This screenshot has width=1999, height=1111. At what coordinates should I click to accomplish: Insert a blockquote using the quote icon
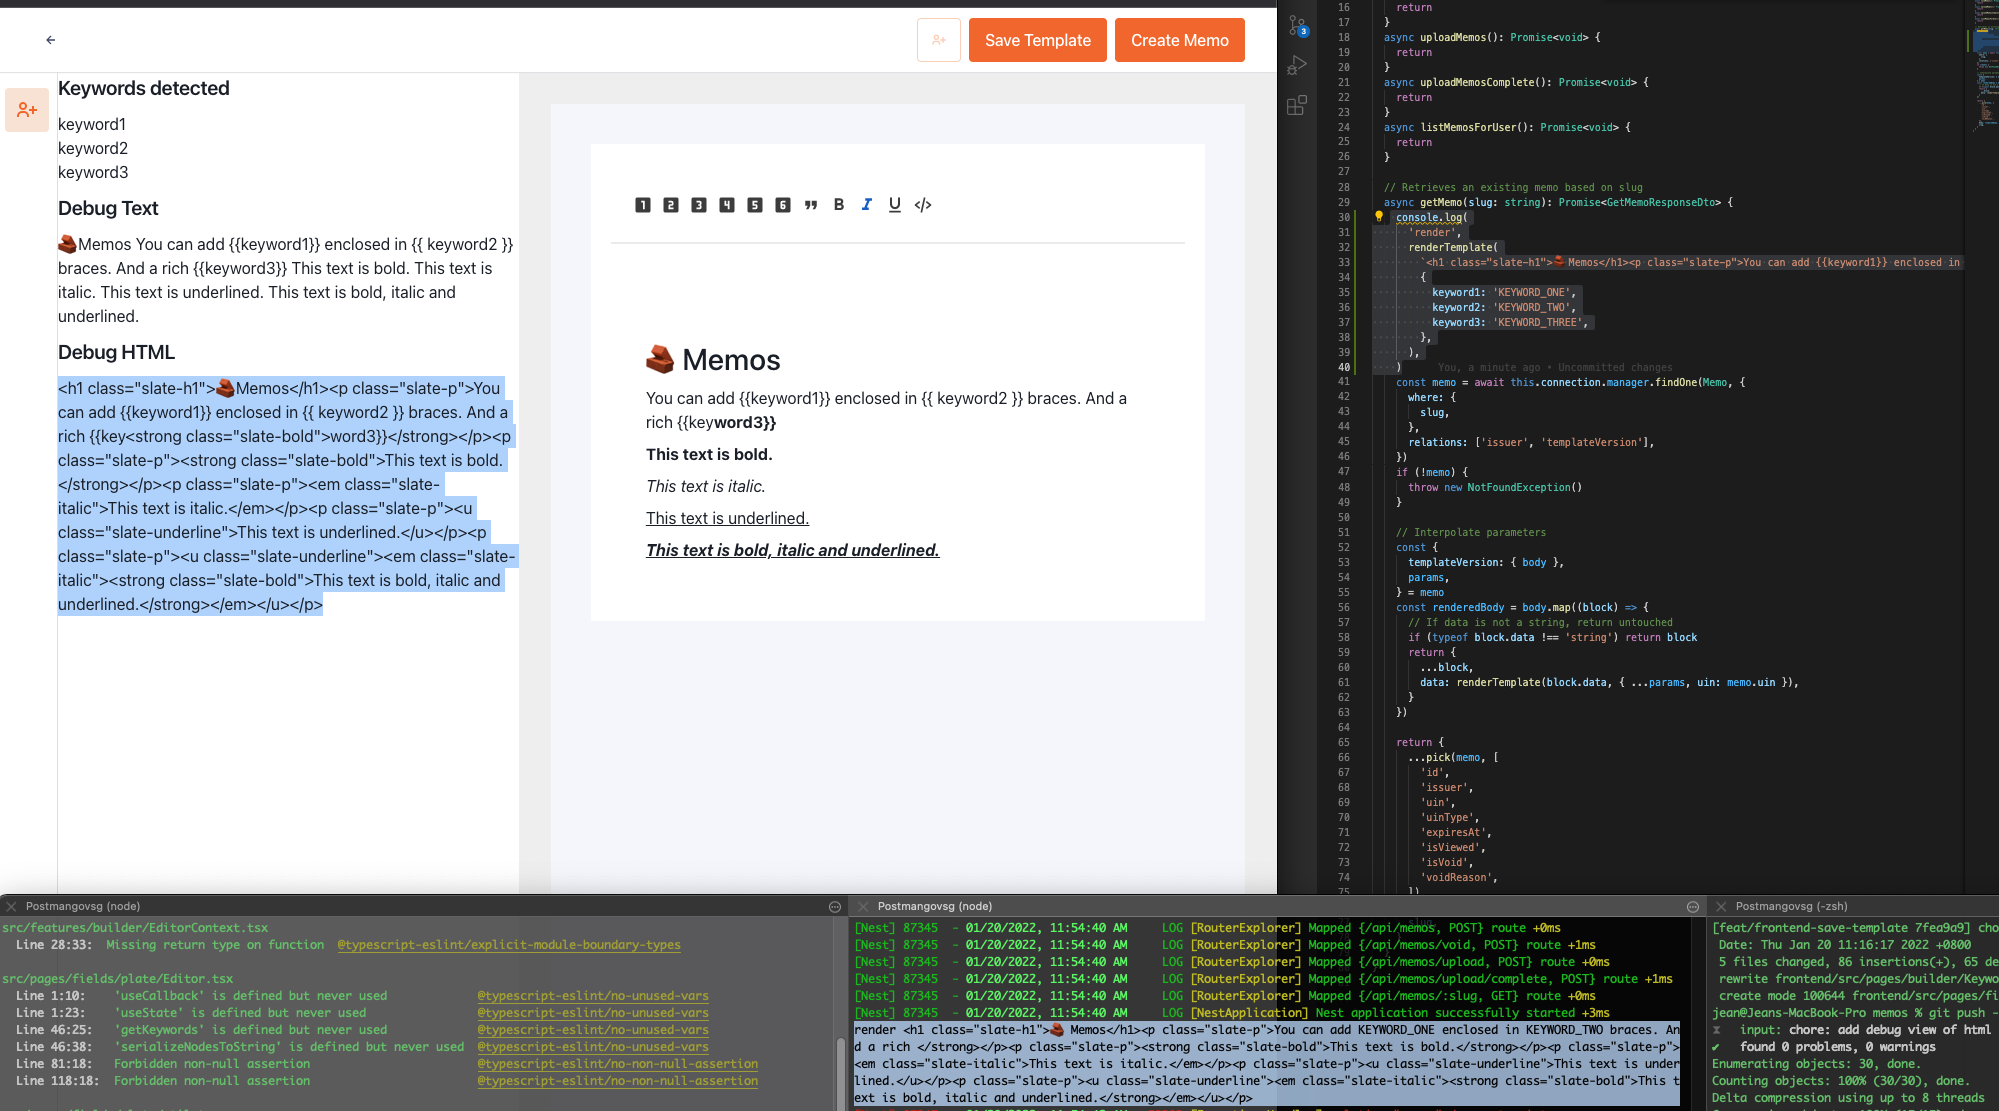click(811, 204)
